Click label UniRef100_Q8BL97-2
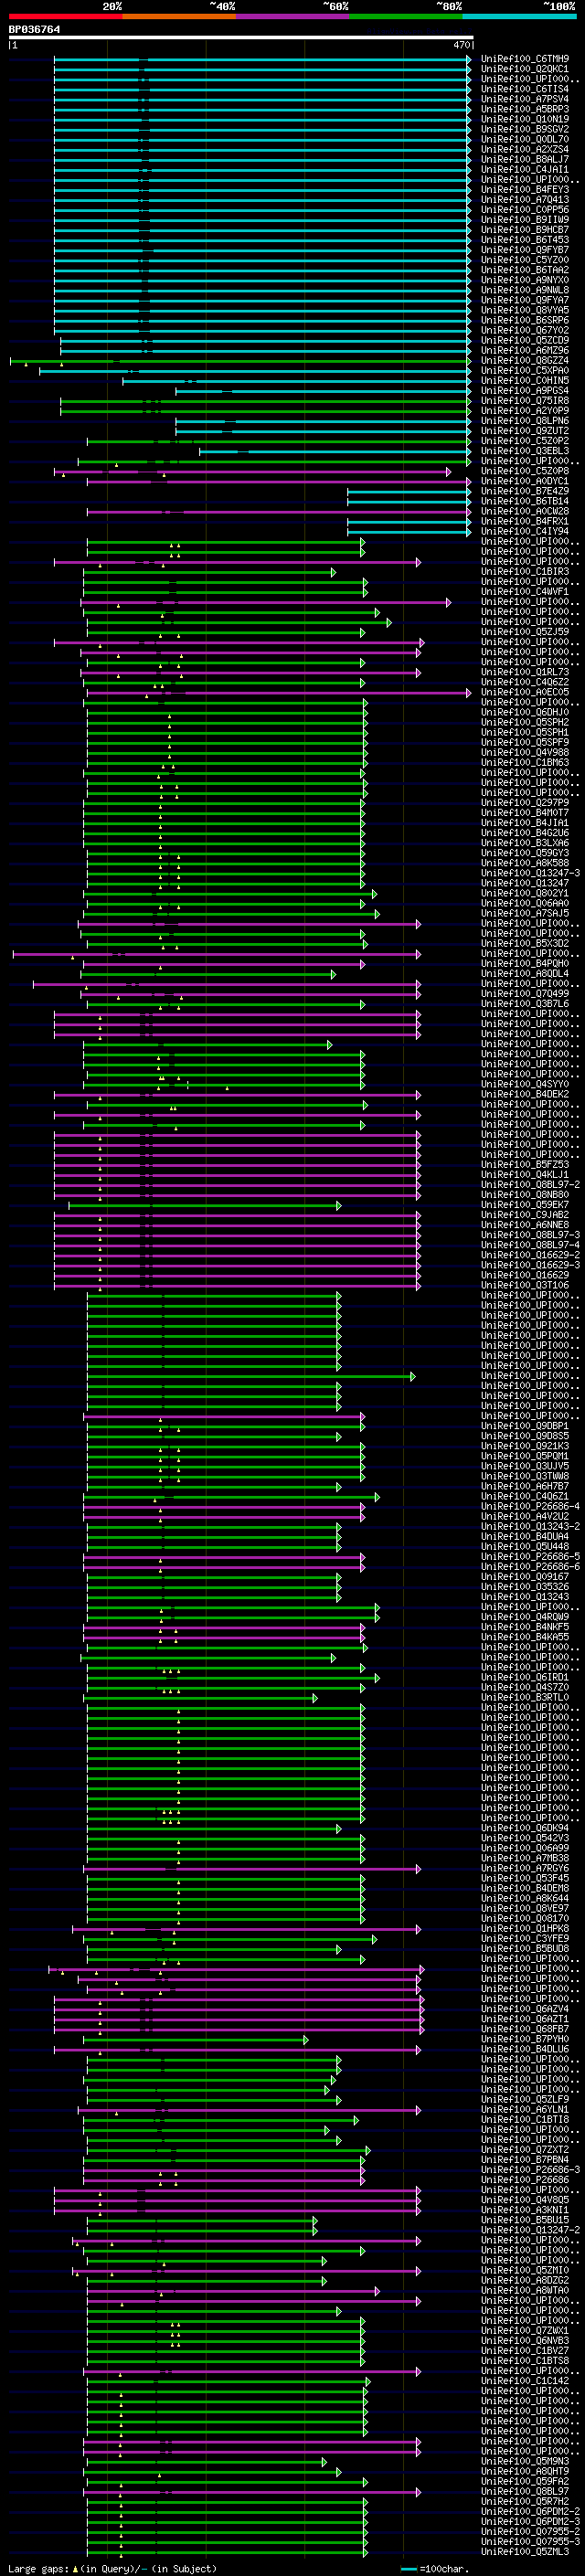The image size is (585, 2576). tap(530, 1185)
